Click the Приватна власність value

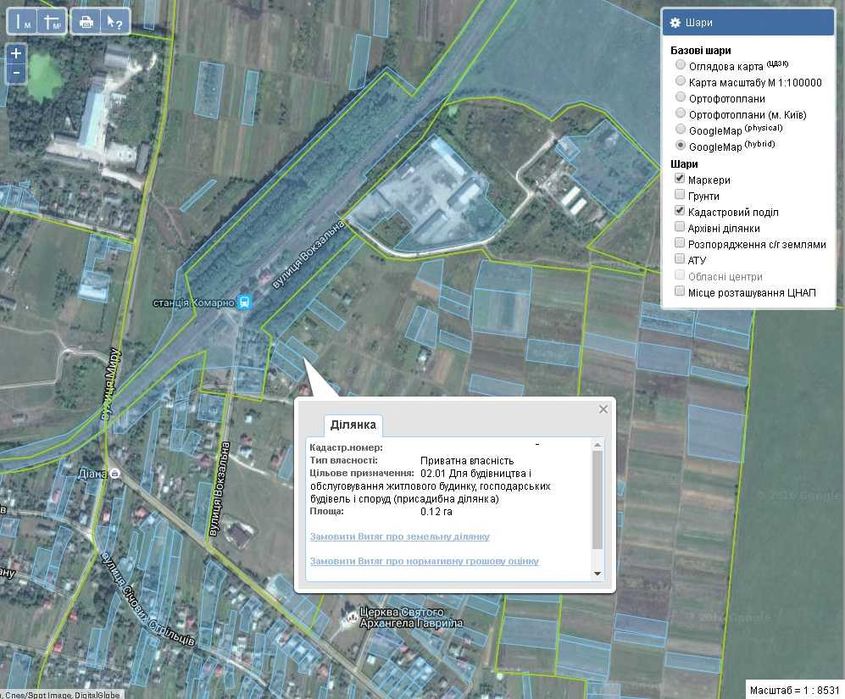[467, 461]
